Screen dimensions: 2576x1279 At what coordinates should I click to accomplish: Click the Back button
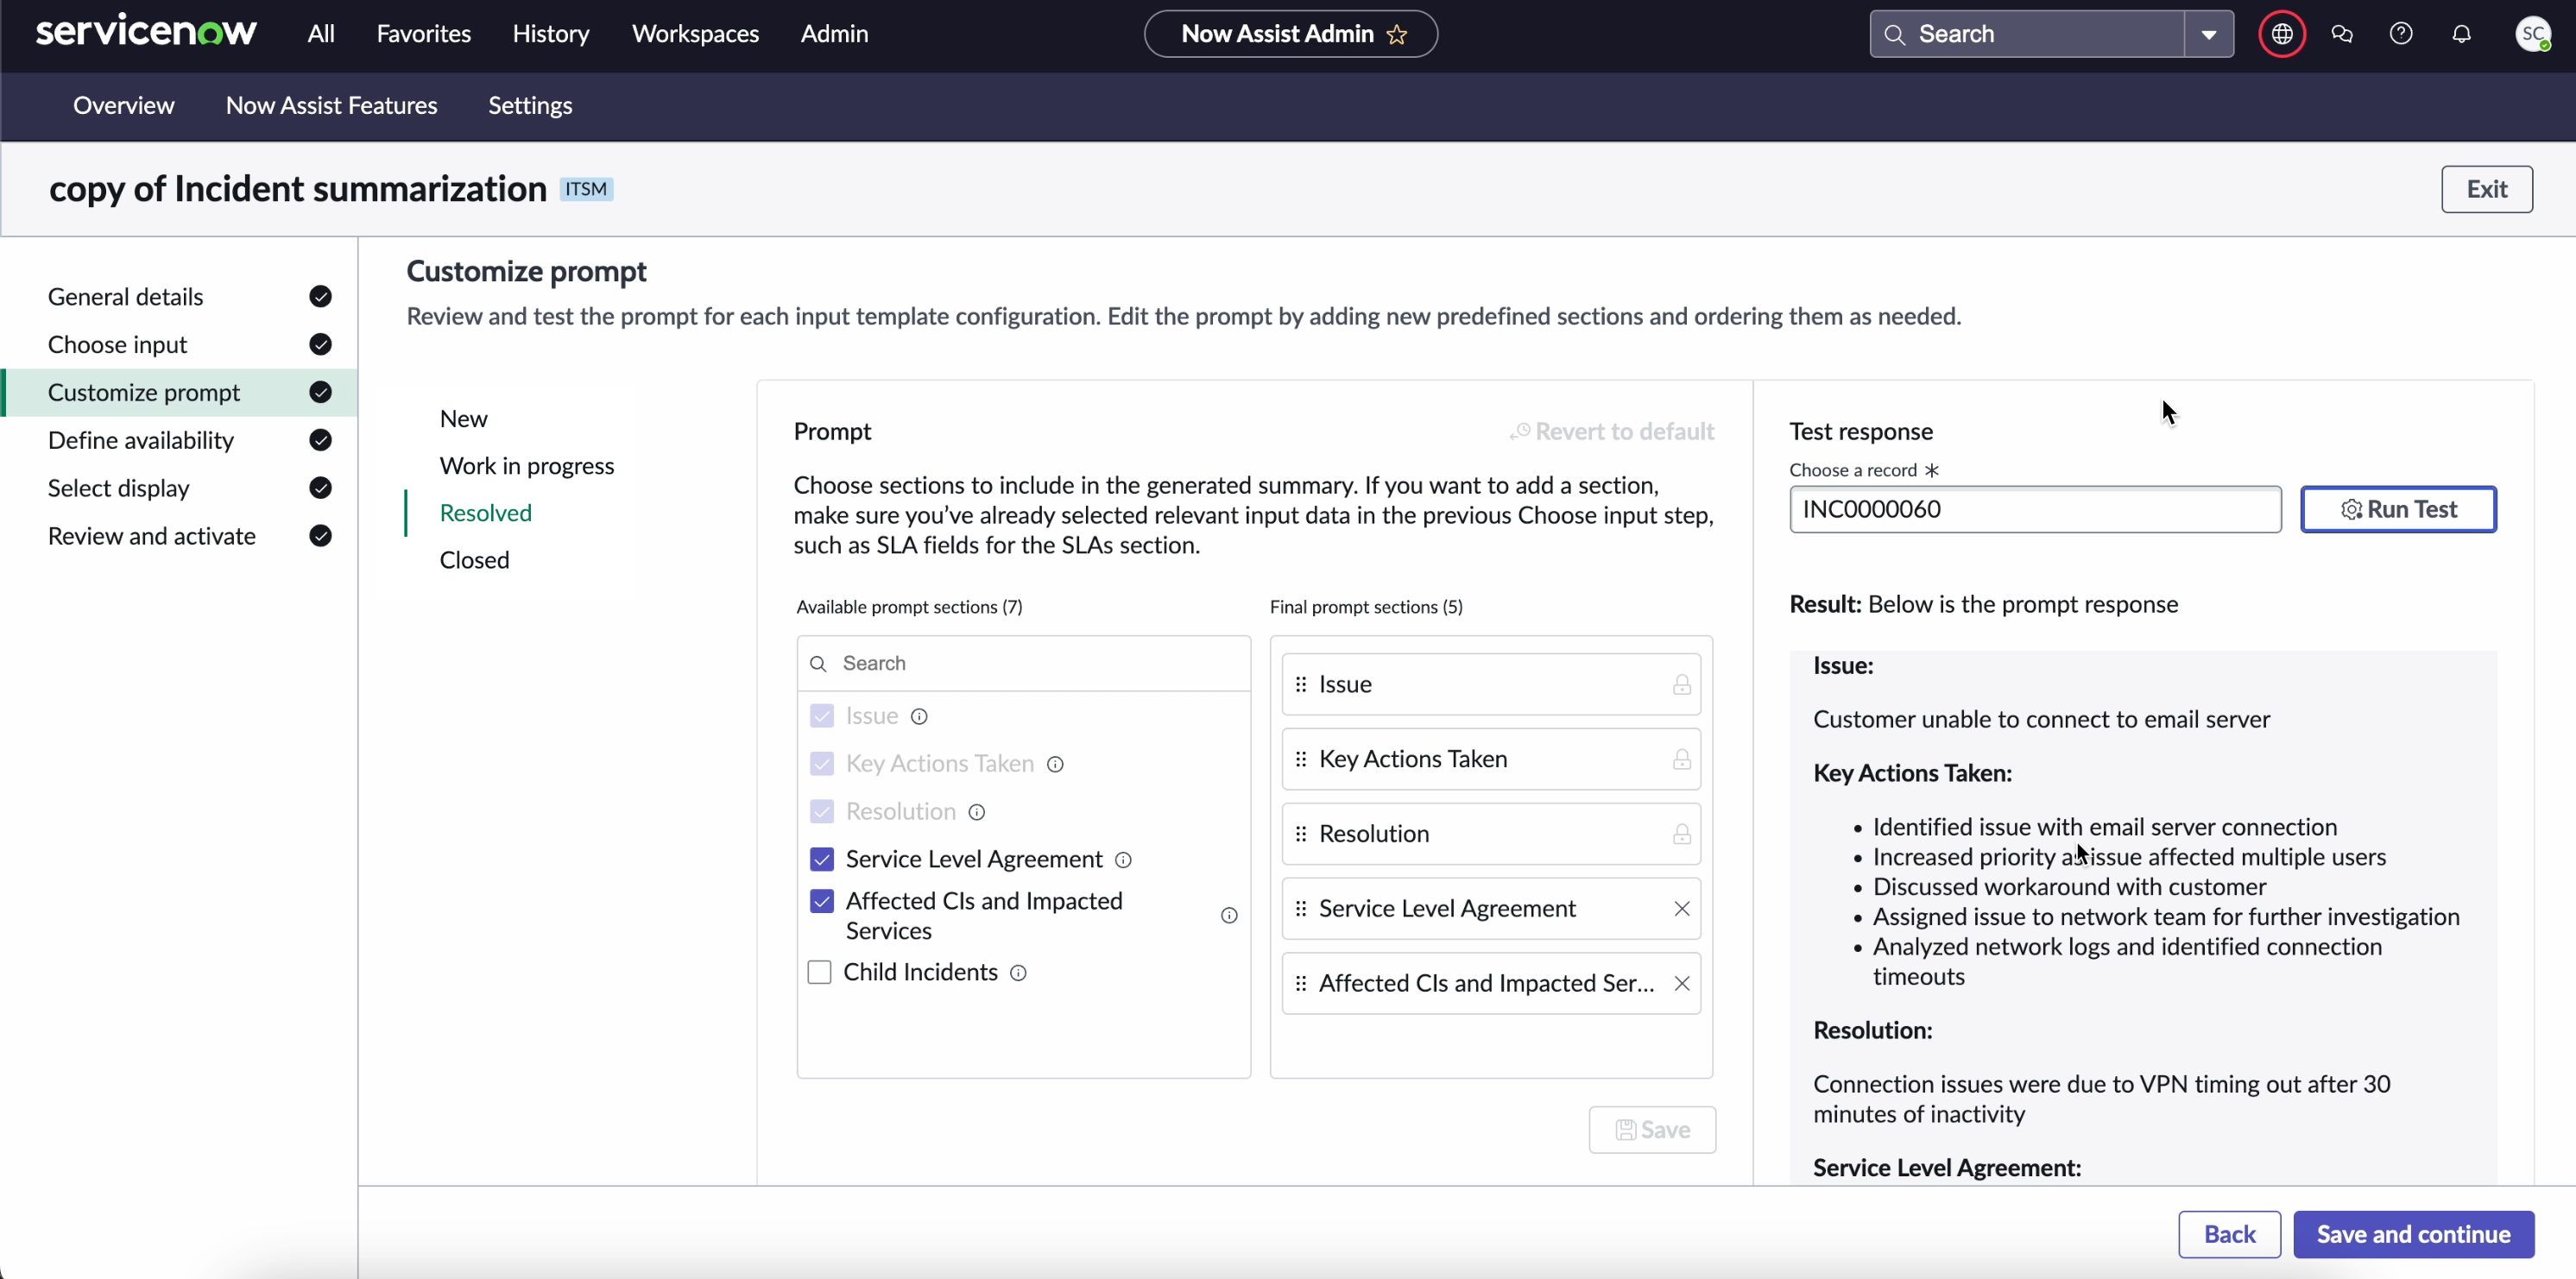click(2229, 1235)
